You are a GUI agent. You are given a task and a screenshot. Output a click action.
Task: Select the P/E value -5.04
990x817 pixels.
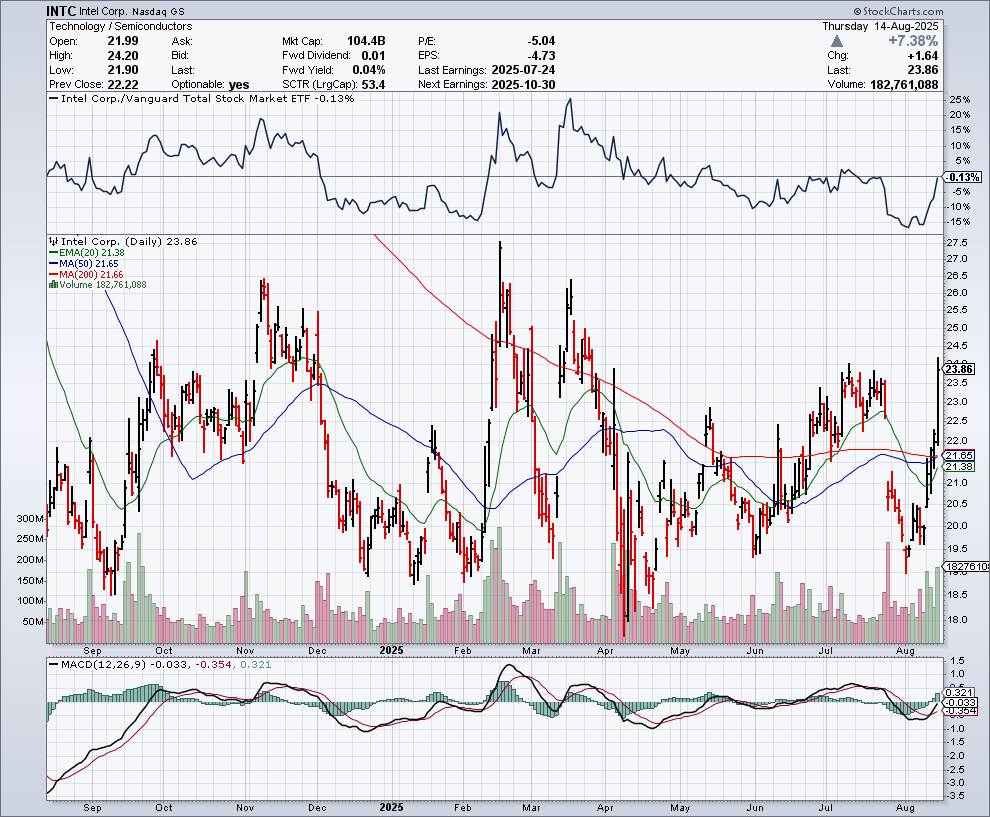(541, 41)
